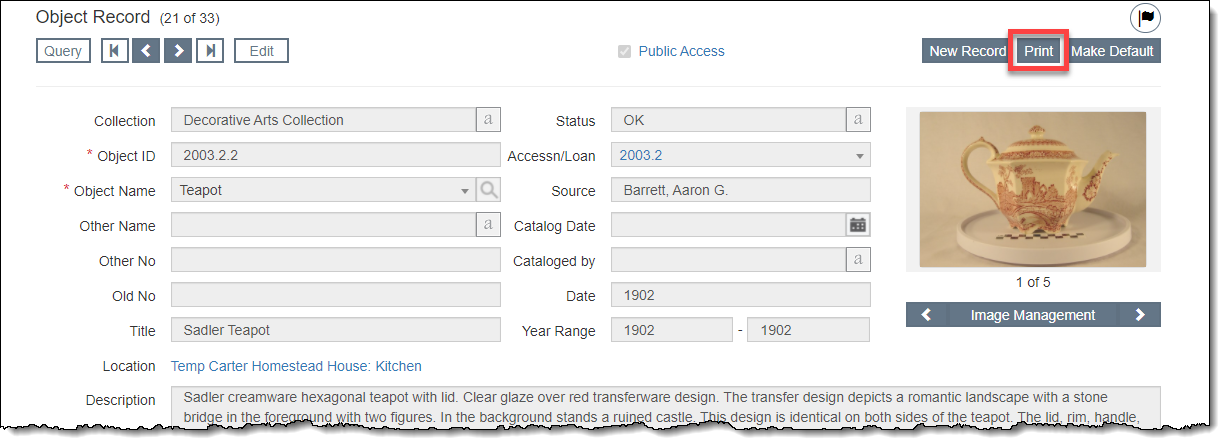This screenshot has height=445, width=1225.
Task: Click the New Record button
Action: pos(967,51)
